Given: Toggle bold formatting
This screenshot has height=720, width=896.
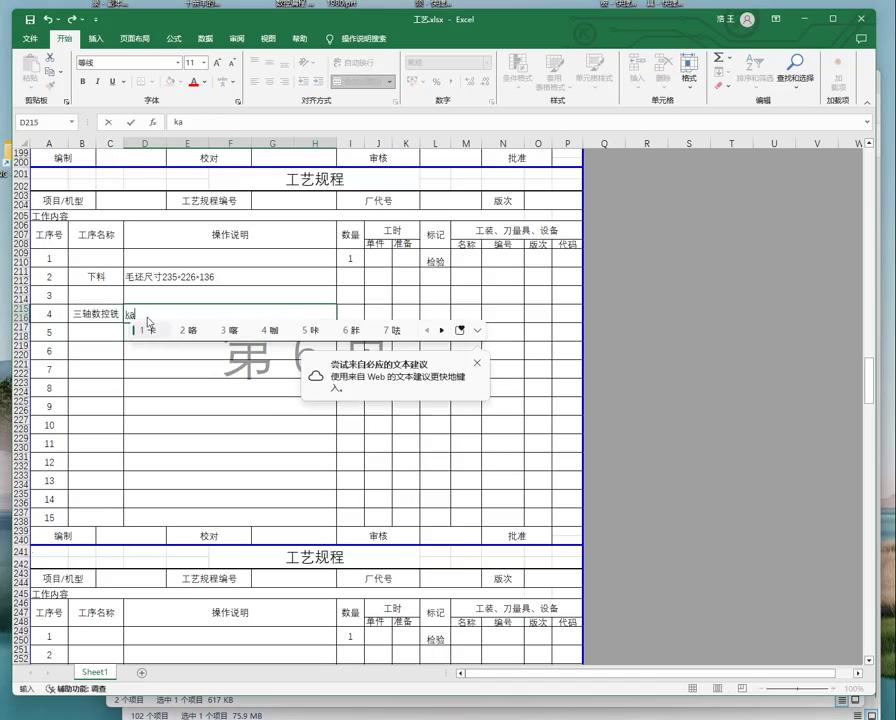Looking at the screenshot, I should pyautogui.click(x=82, y=81).
